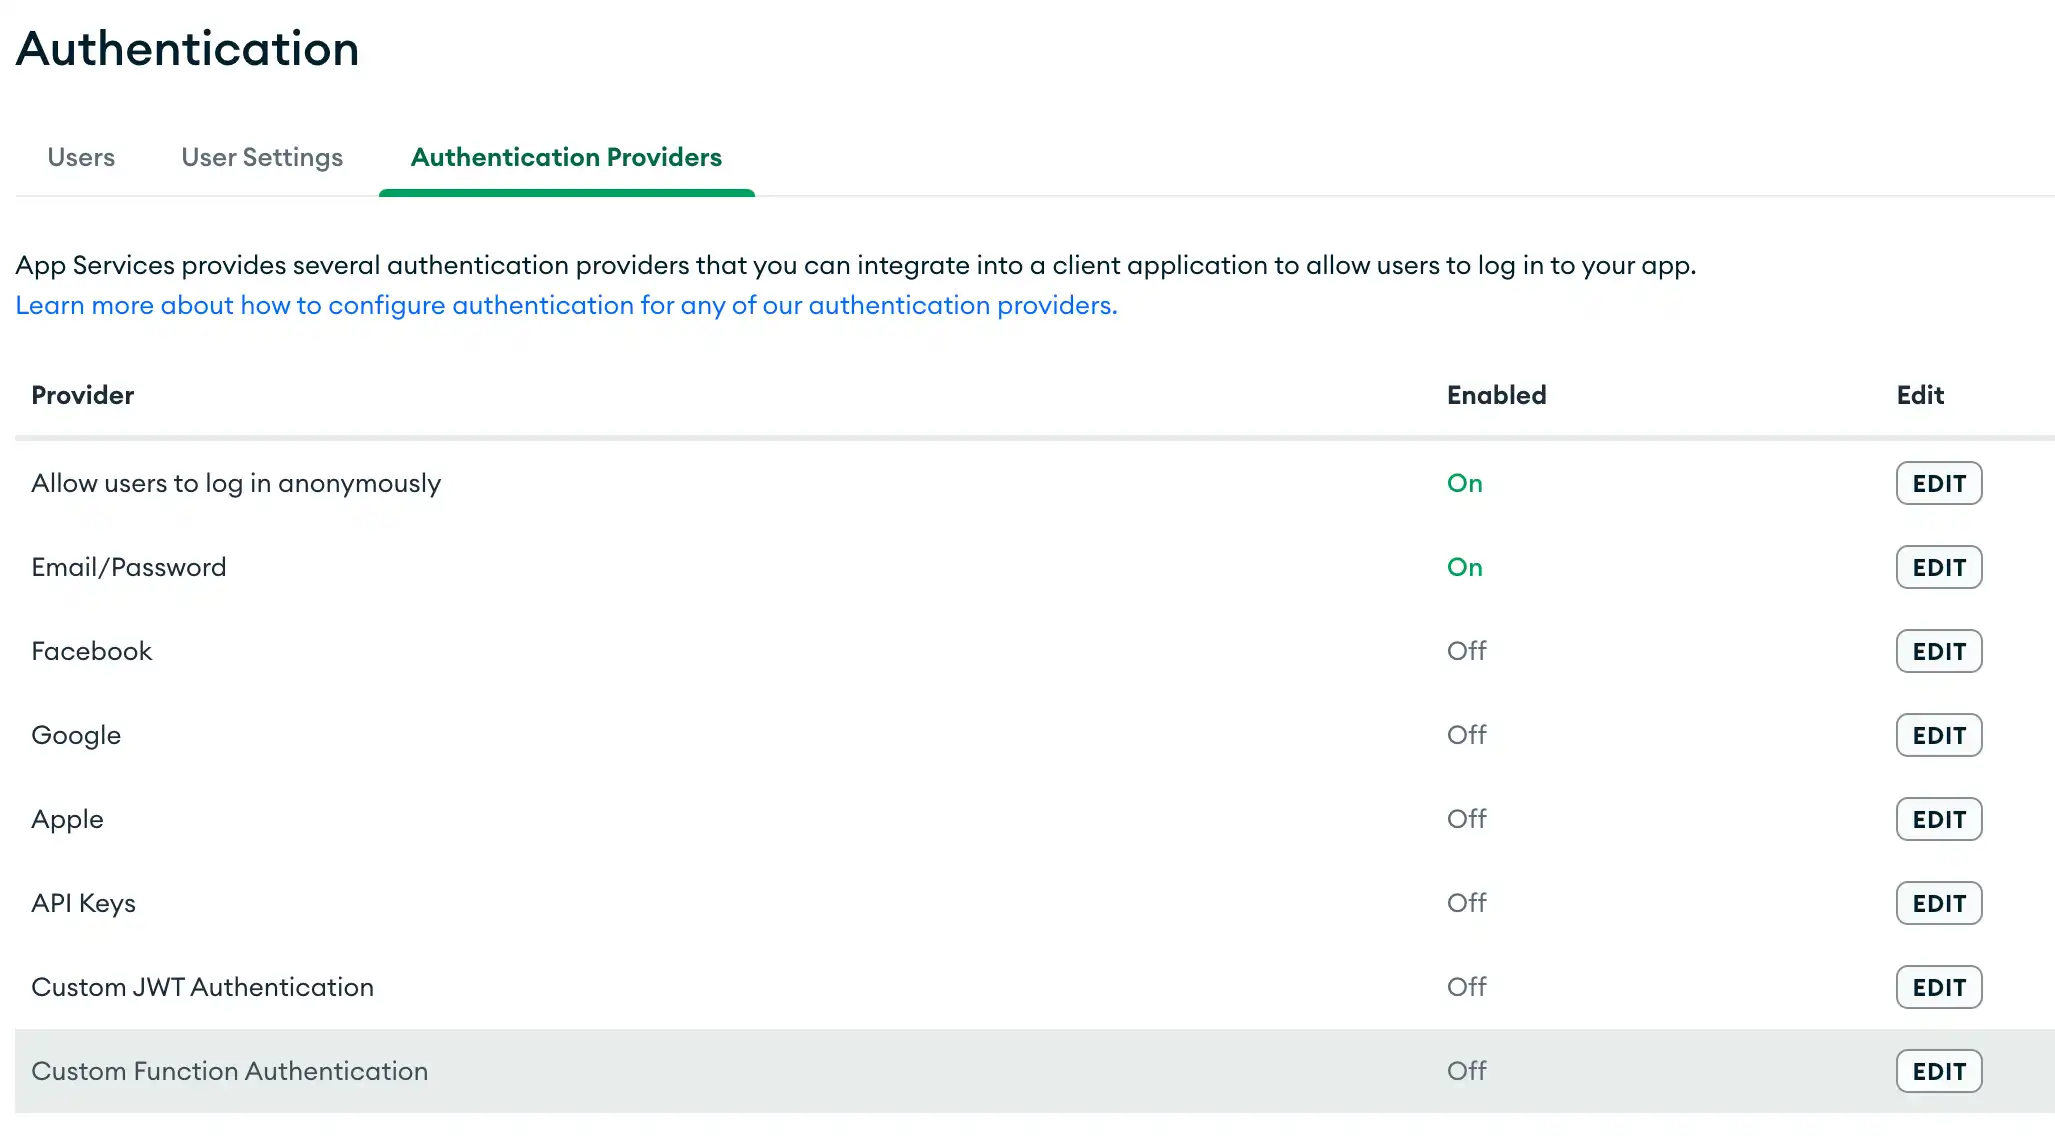
Task: Toggle Email/Password provider on/off
Action: click(x=1465, y=567)
